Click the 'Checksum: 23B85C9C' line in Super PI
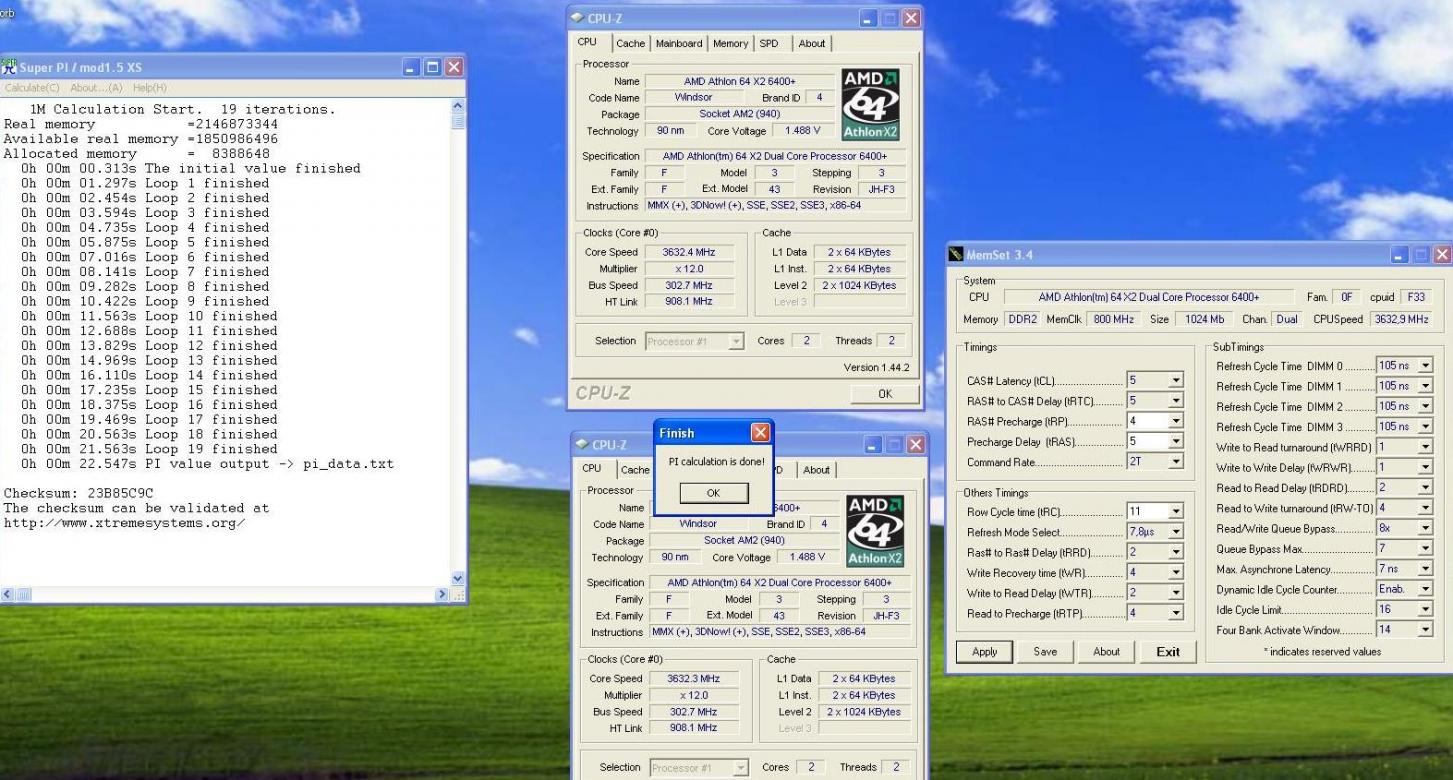The height and width of the screenshot is (780, 1453). coord(78,493)
